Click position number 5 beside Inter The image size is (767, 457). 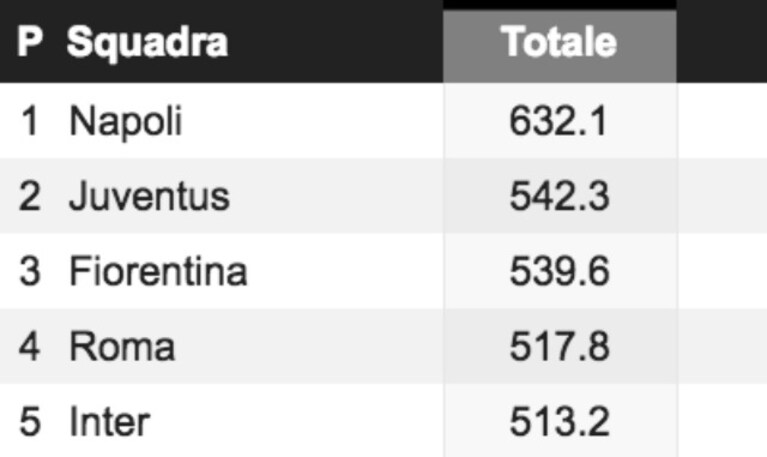point(30,421)
